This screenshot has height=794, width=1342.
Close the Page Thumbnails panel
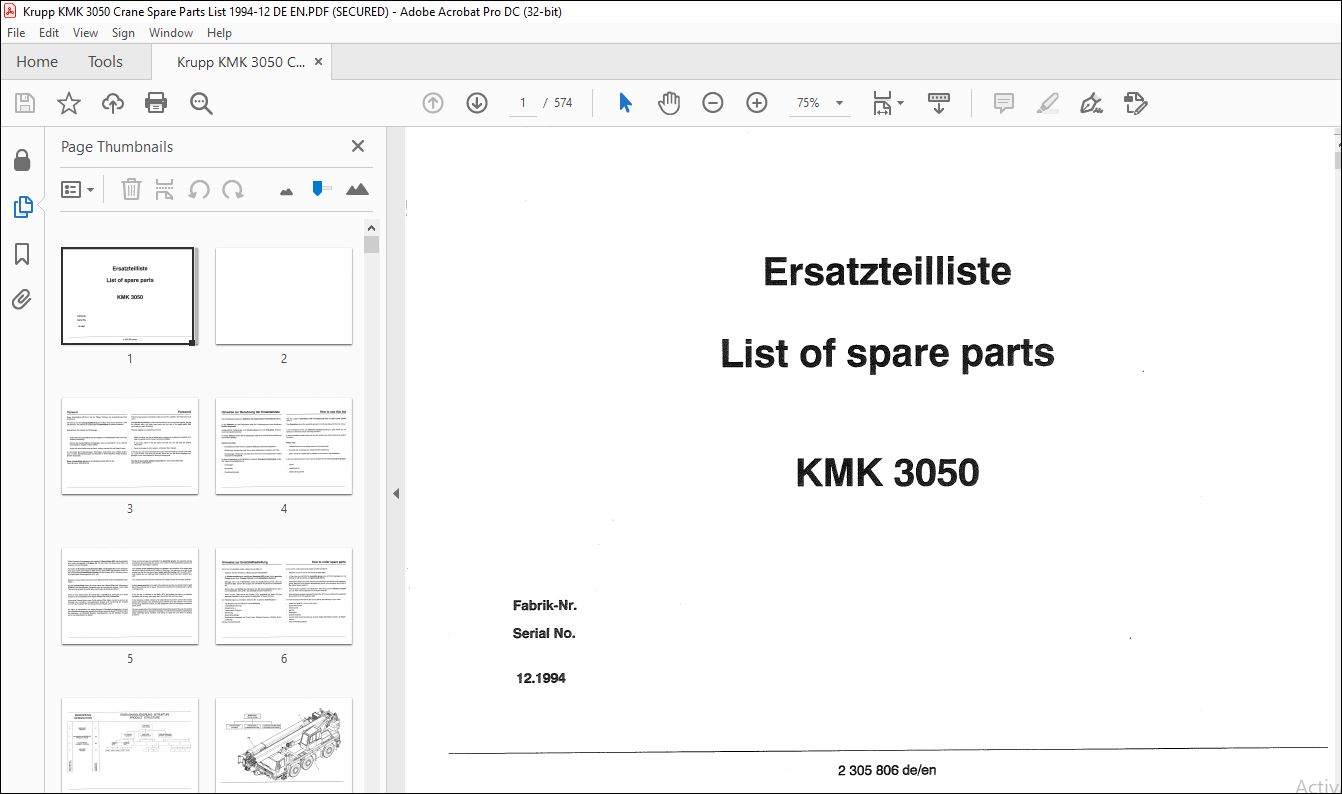tap(358, 146)
